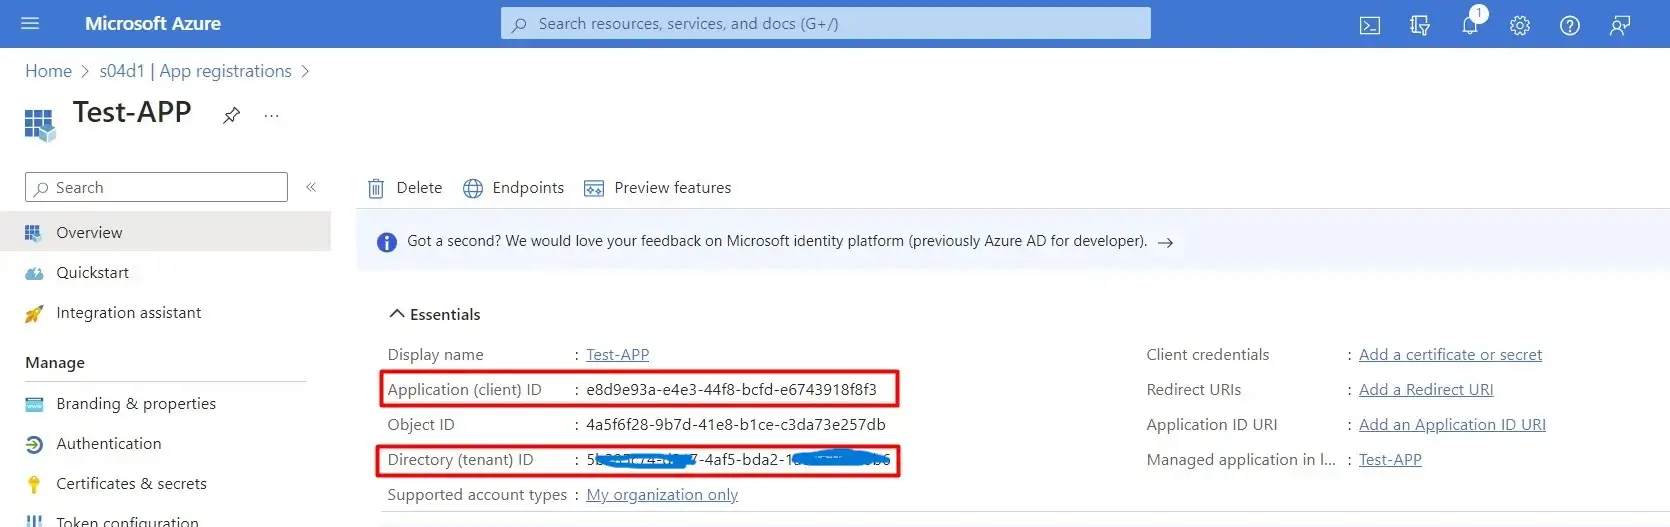Image resolution: width=1670 pixels, height=527 pixels.
Task: Click the Add a Redirect URI link
Action: click(x=1426, y=390)
